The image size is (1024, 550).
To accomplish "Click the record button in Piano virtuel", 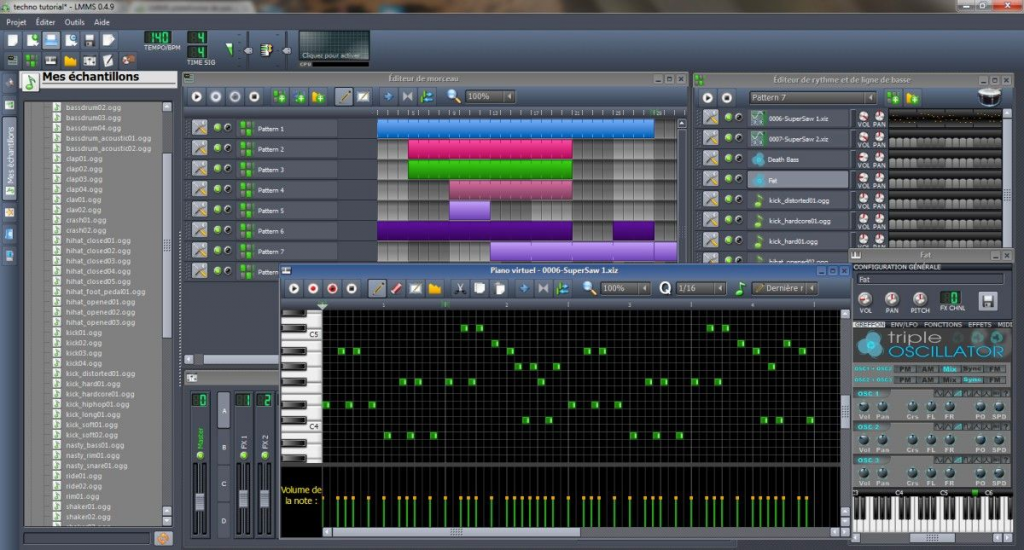I will pyautogui.click(x=313, y=288).
